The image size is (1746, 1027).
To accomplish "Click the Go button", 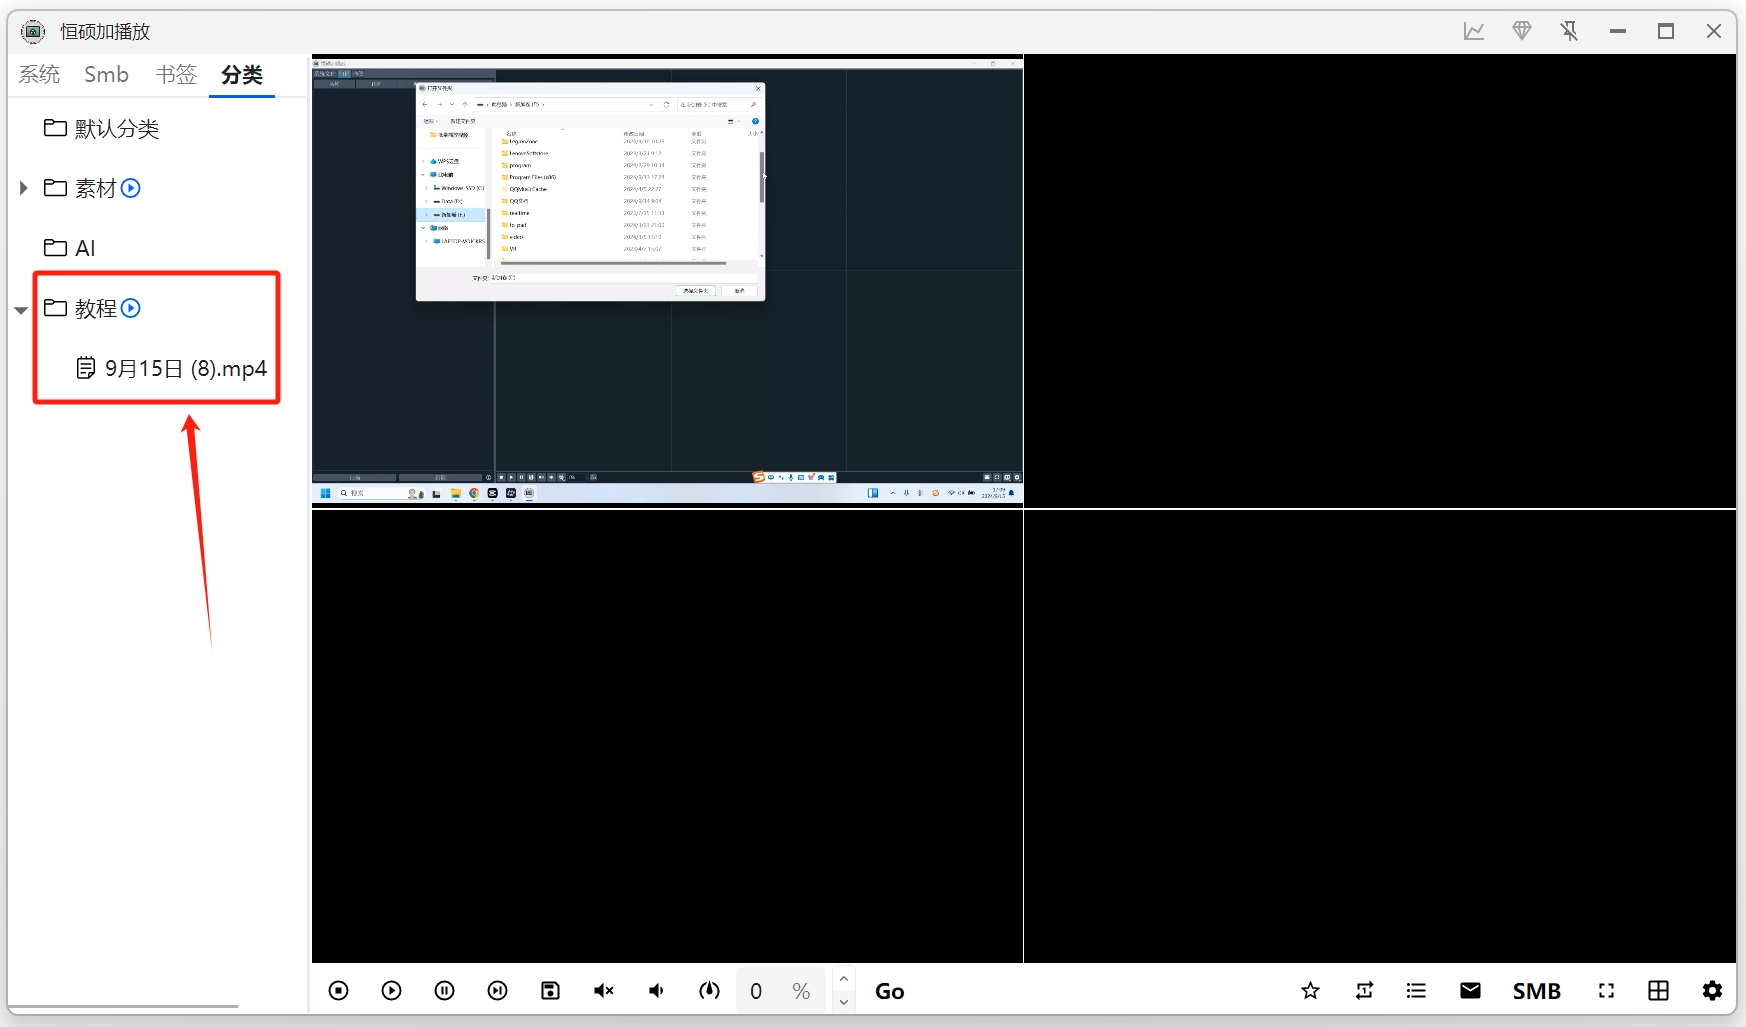I will coord(889,991).
